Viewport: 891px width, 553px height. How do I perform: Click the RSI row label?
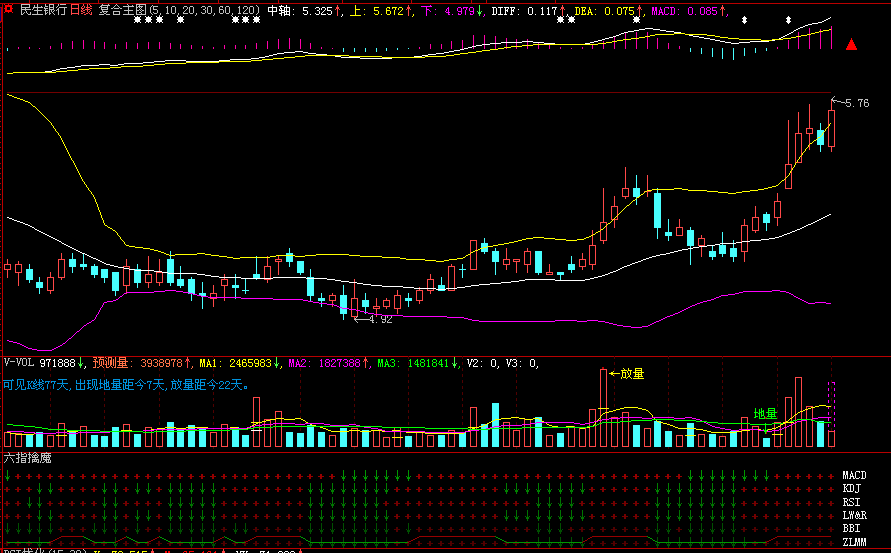[851, 502]
